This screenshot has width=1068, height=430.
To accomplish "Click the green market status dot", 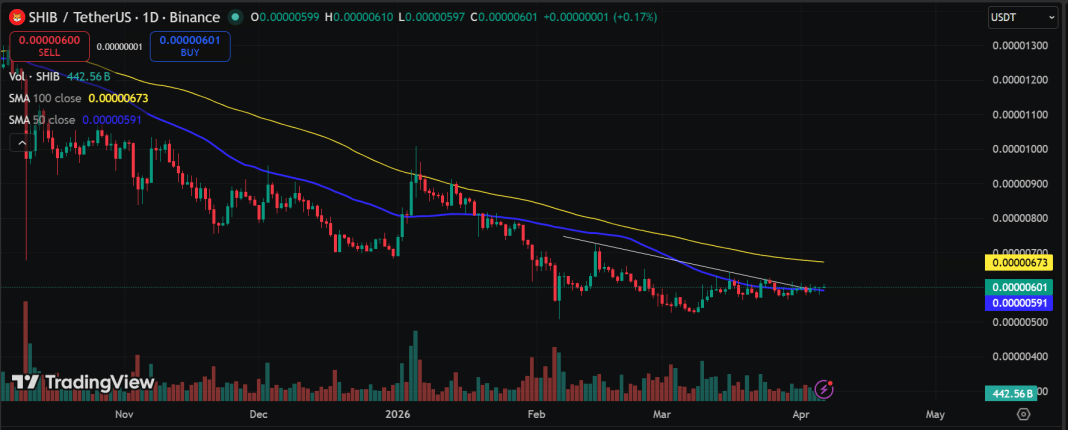I will [x=235, y=17].
